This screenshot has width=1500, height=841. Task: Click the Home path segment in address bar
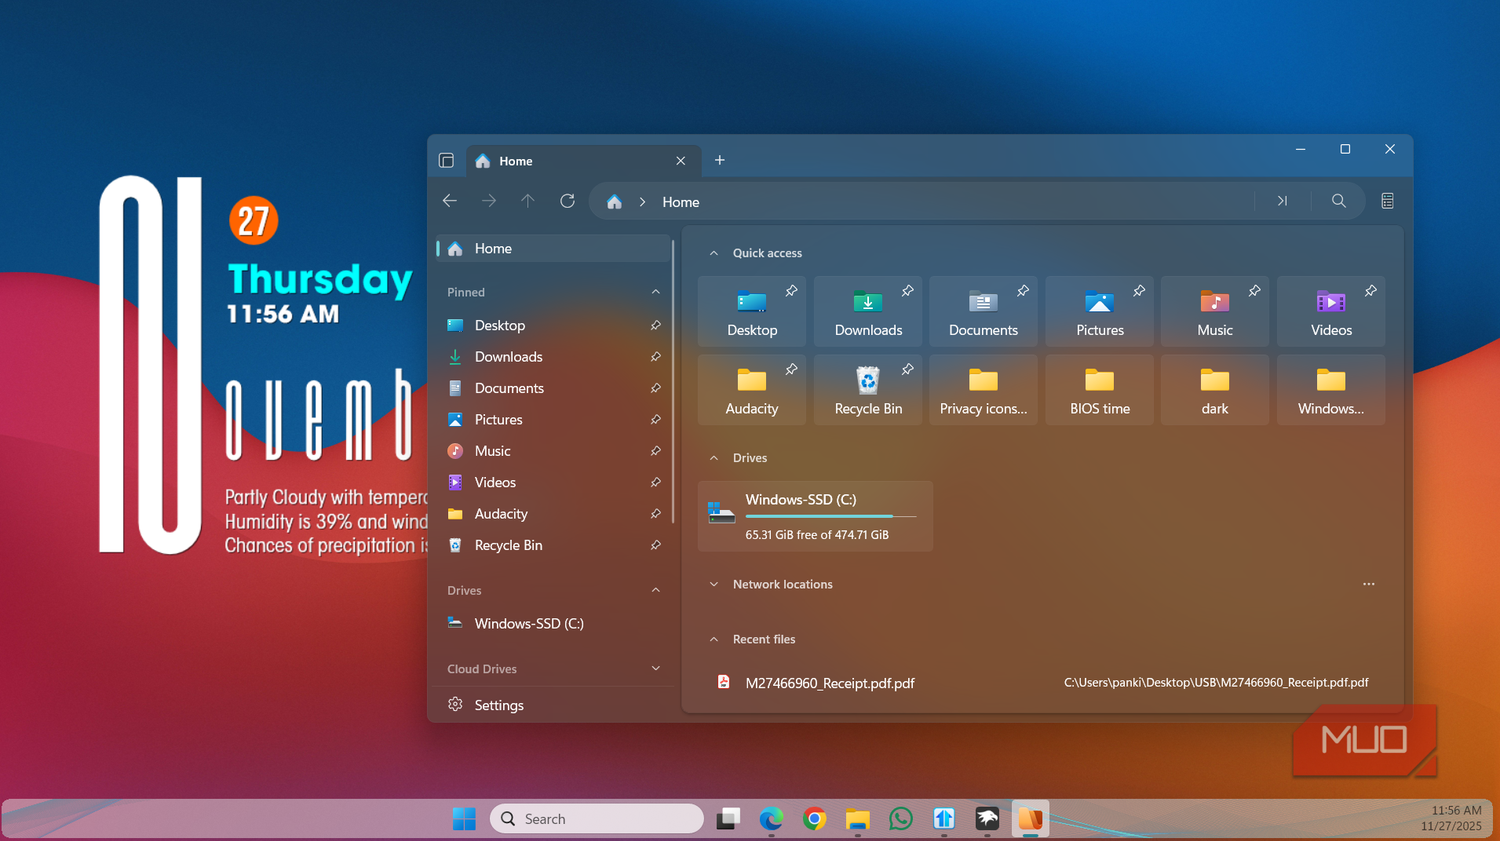(681, 202)
